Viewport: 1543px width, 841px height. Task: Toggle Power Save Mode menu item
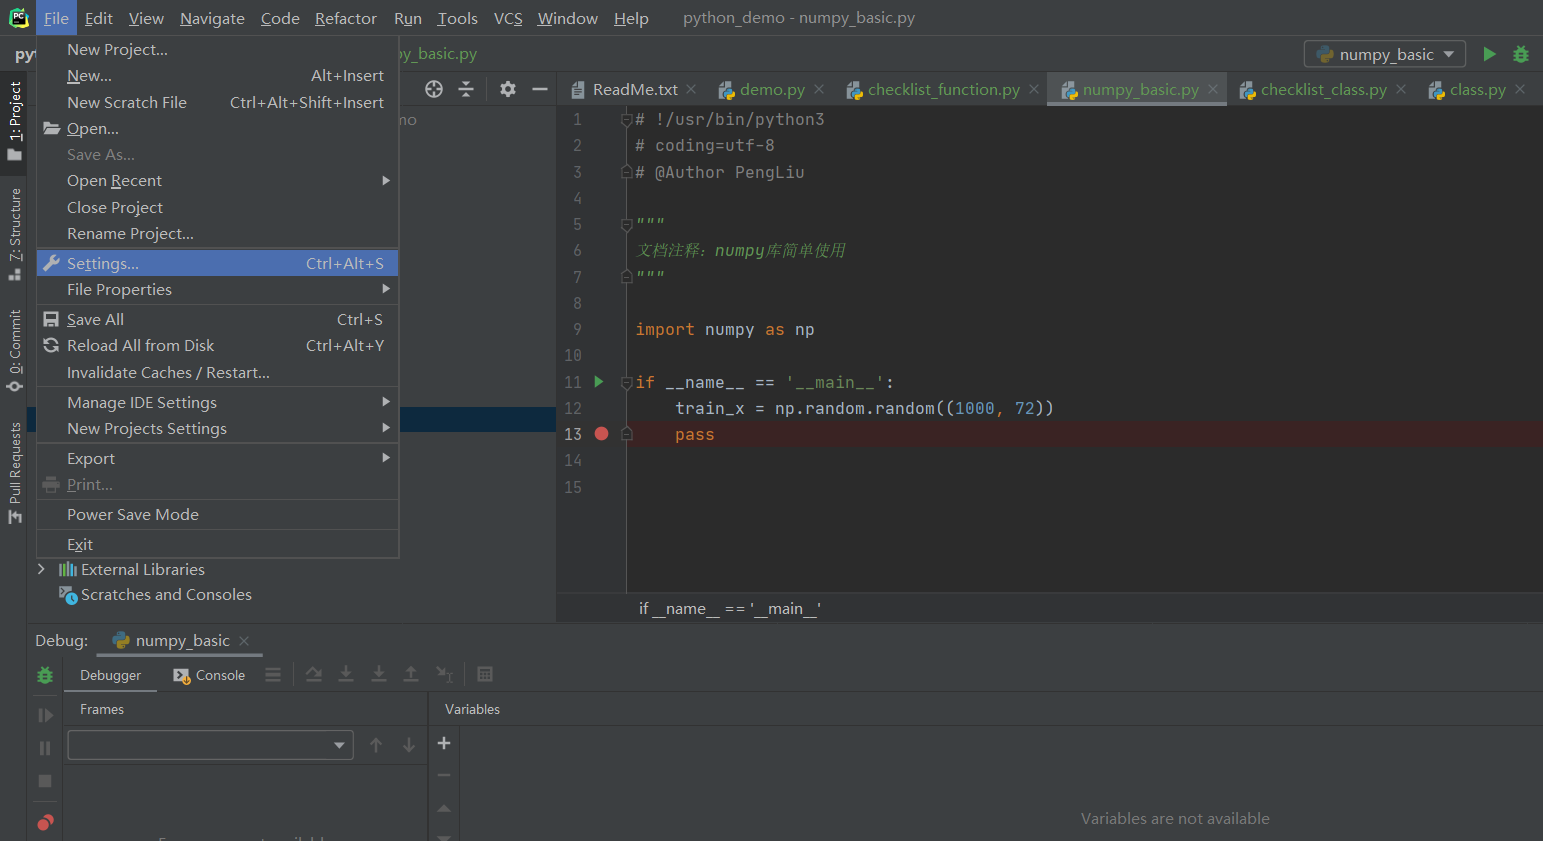click(218, 515)
